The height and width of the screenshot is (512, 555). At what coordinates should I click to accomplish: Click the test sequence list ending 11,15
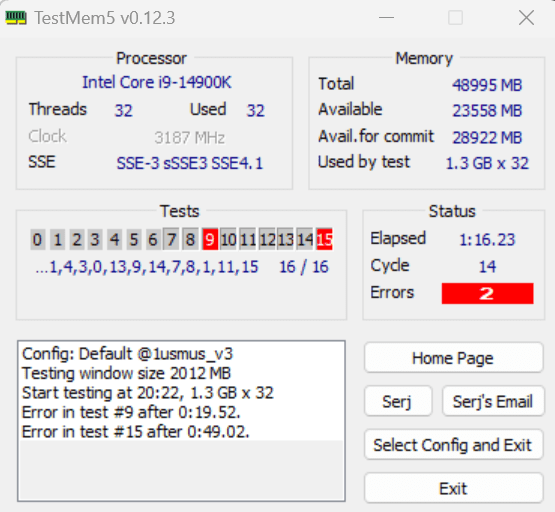click(147, 266)
